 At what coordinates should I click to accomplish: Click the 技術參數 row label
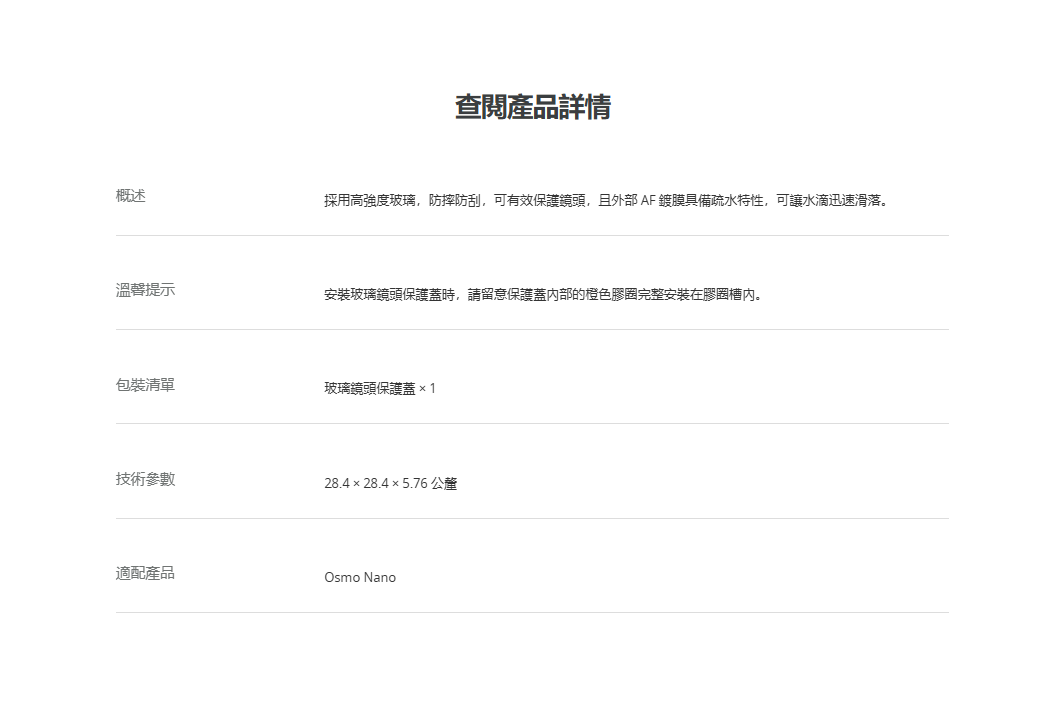[145, 479]
